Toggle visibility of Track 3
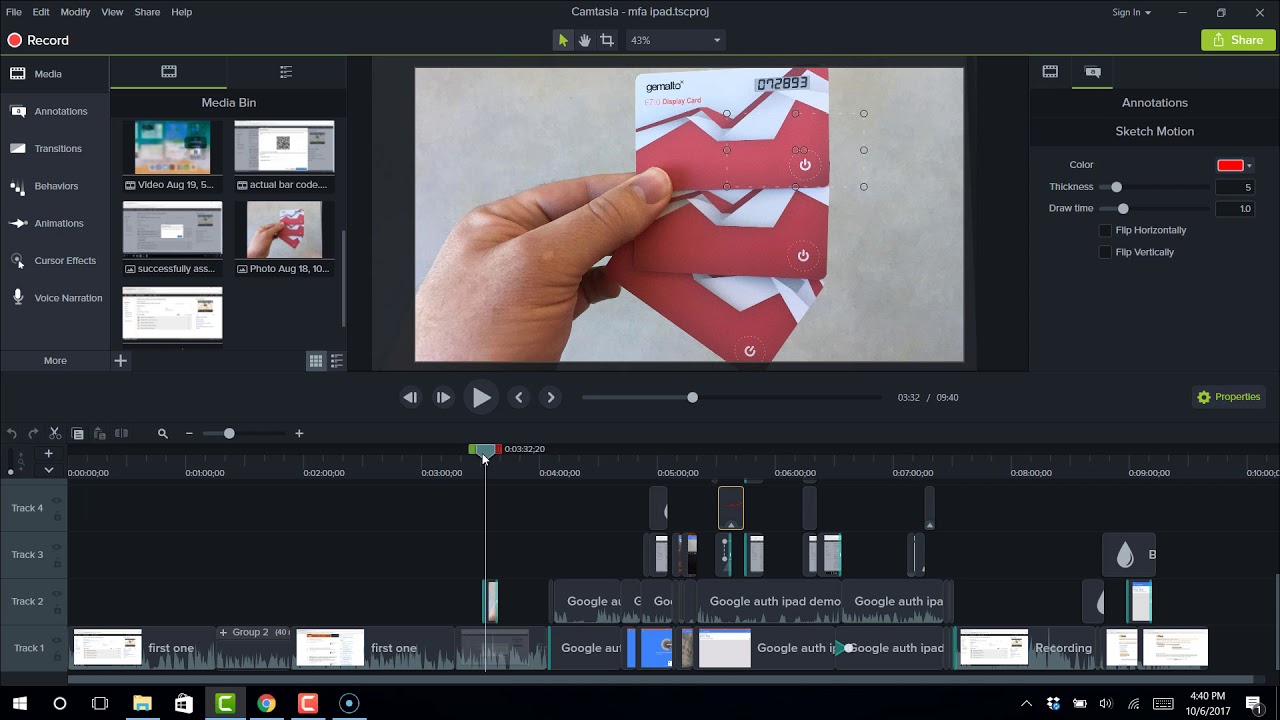This screenshot has height=720, width=1280. point(57,547)
